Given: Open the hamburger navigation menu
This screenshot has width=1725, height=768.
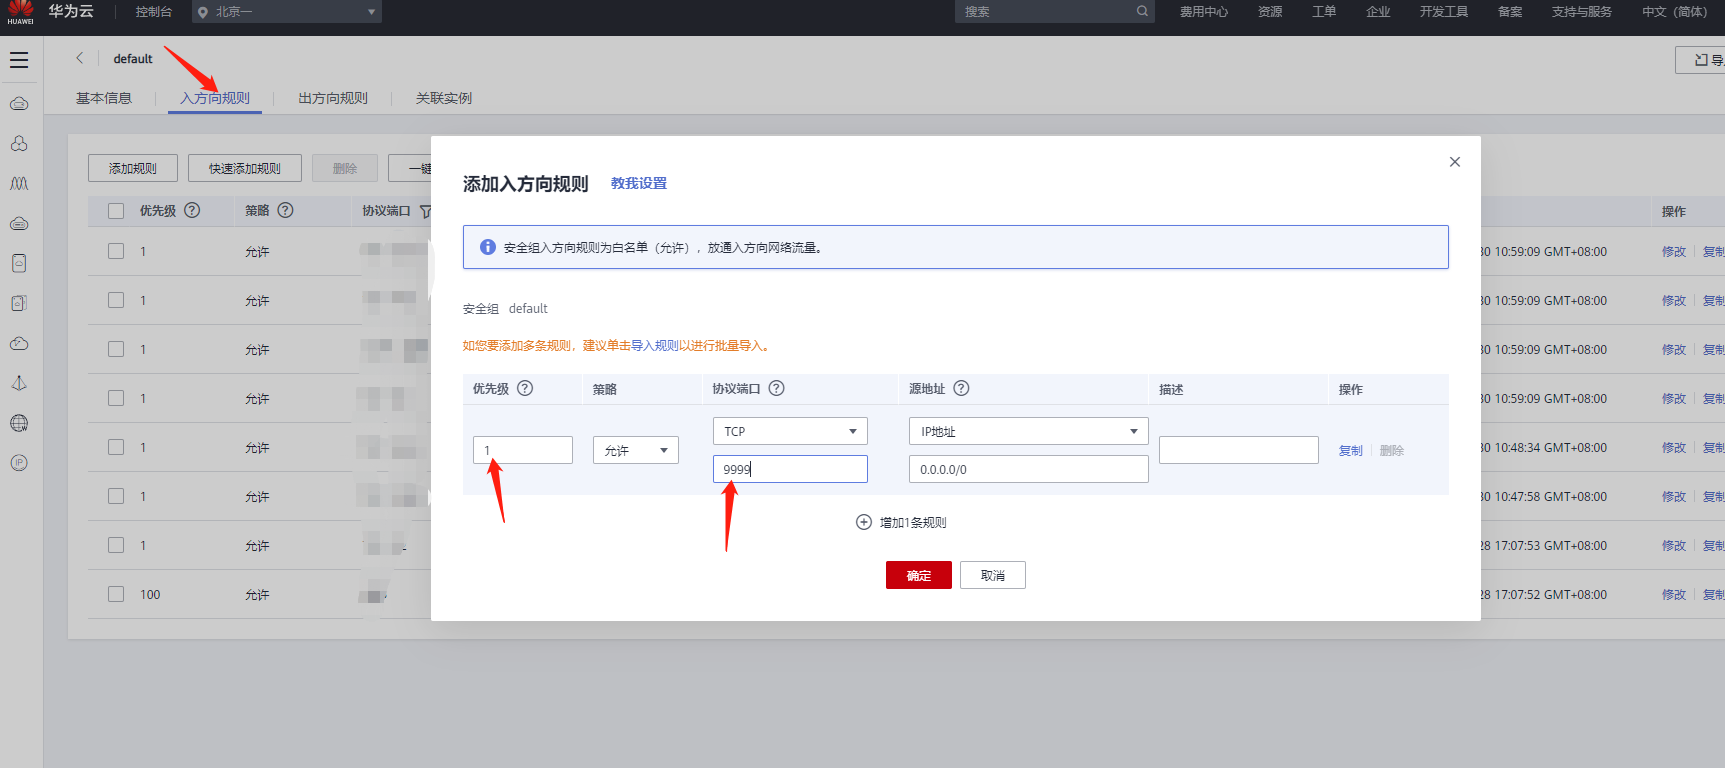Looking at the screenshot, I should pos(19,60).
